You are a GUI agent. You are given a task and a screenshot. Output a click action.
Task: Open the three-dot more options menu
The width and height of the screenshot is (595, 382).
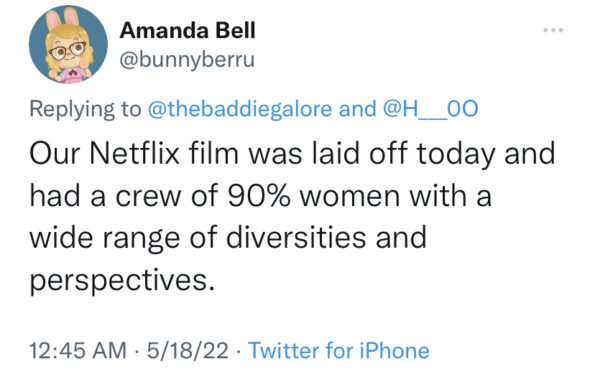(553, 30)
